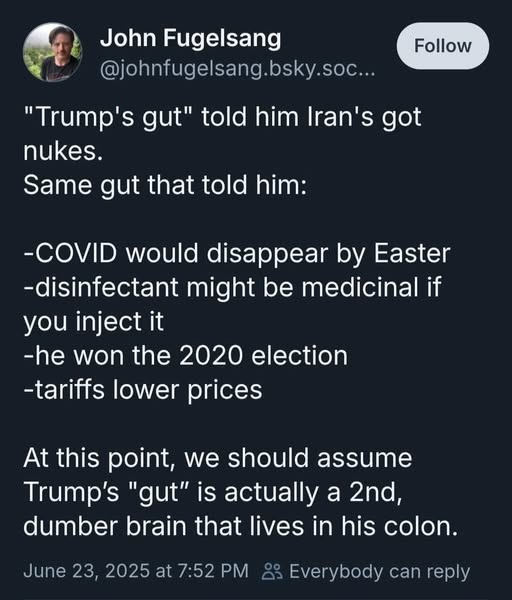Open the June 23, 2025 timestamp
This screenshot has height=600, width=512.
[136, 571]
